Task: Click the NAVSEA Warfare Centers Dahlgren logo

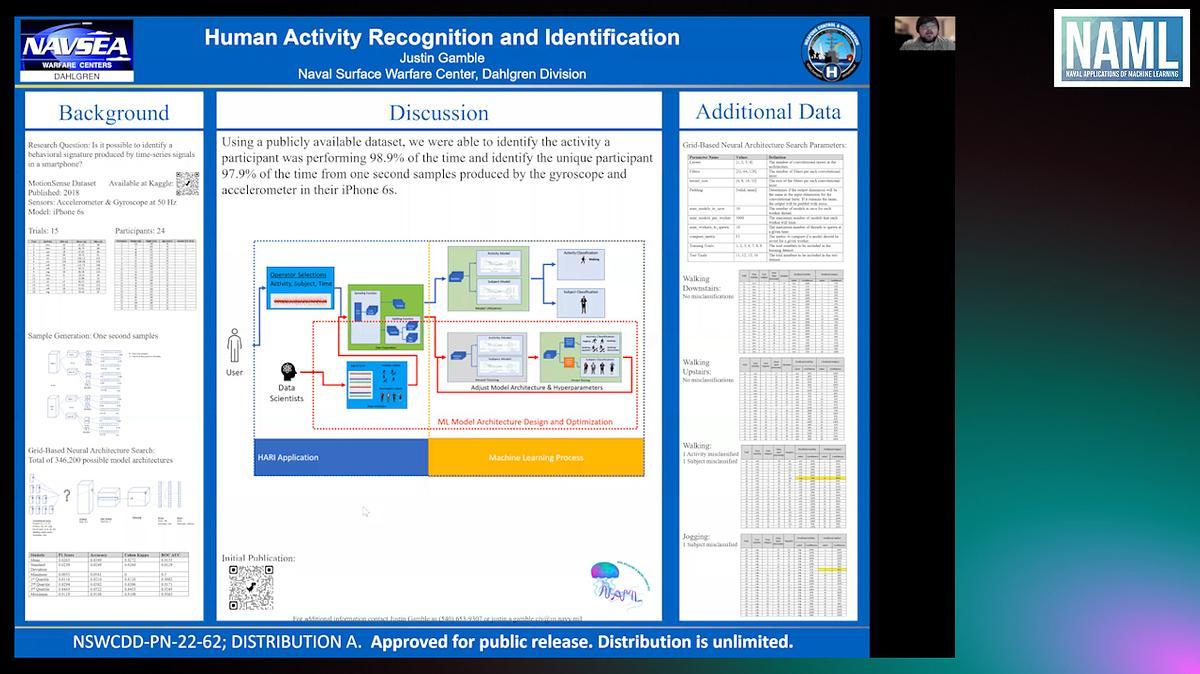Action: coord(77,52)
